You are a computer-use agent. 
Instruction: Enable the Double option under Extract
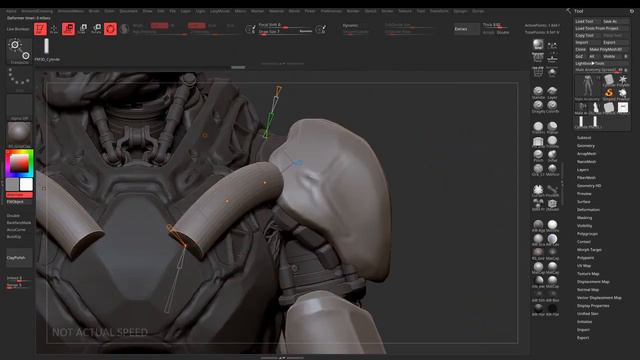(x=503, y=32)
